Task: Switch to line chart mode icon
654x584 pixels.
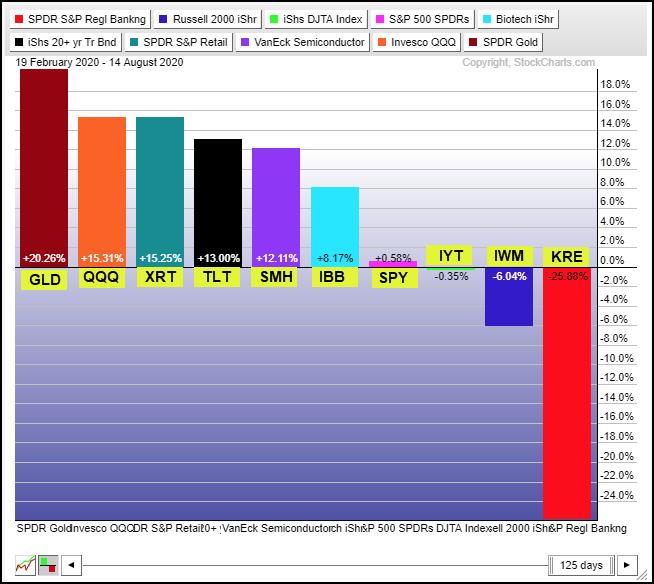Action: (x=26, y=565)
